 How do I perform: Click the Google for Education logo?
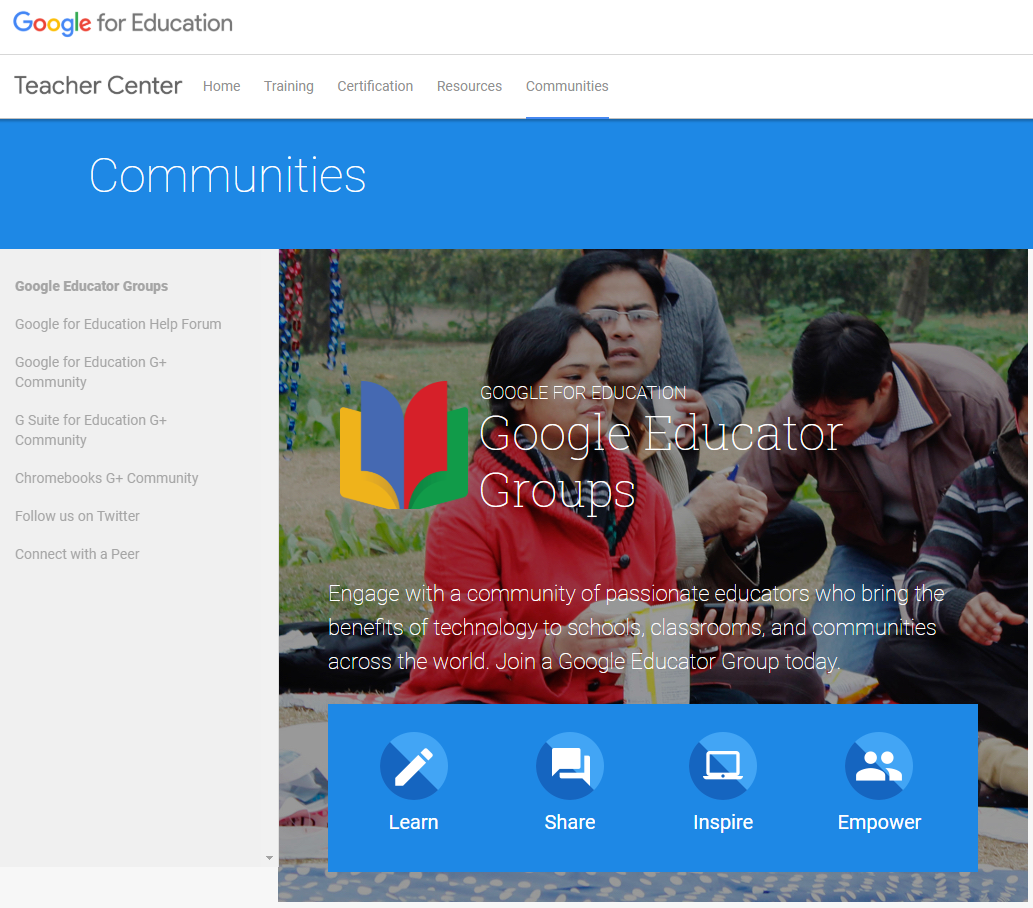123,24
